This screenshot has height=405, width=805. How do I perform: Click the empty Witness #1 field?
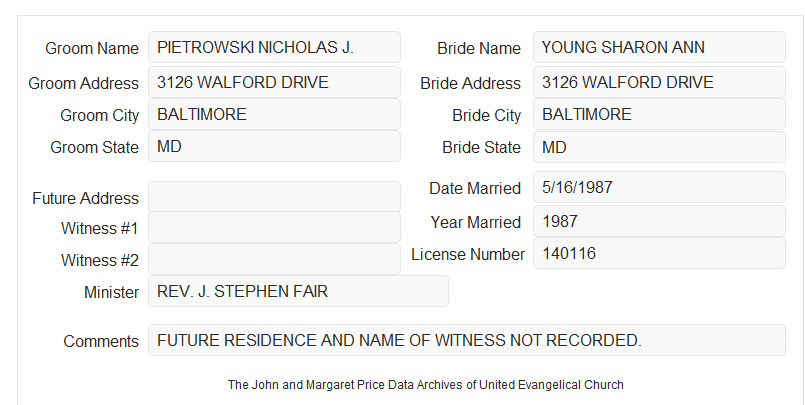tap(274, 227)
